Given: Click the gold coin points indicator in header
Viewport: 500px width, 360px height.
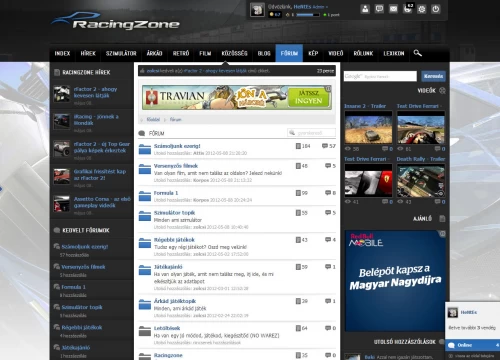Looking at the screenshot, I should 275,15.
